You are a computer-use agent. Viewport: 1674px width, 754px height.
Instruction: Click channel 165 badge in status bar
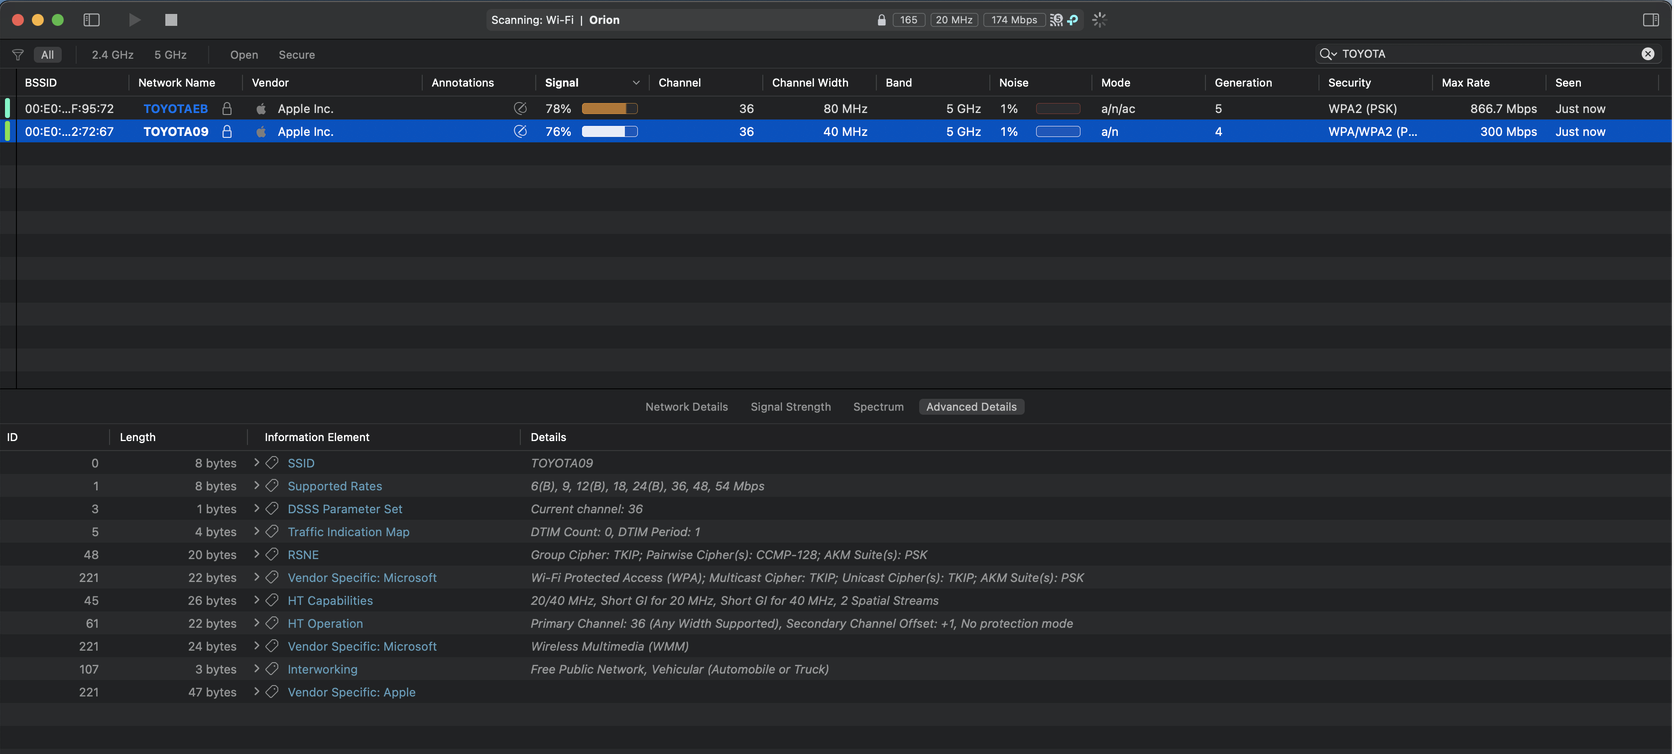(908, 20)
